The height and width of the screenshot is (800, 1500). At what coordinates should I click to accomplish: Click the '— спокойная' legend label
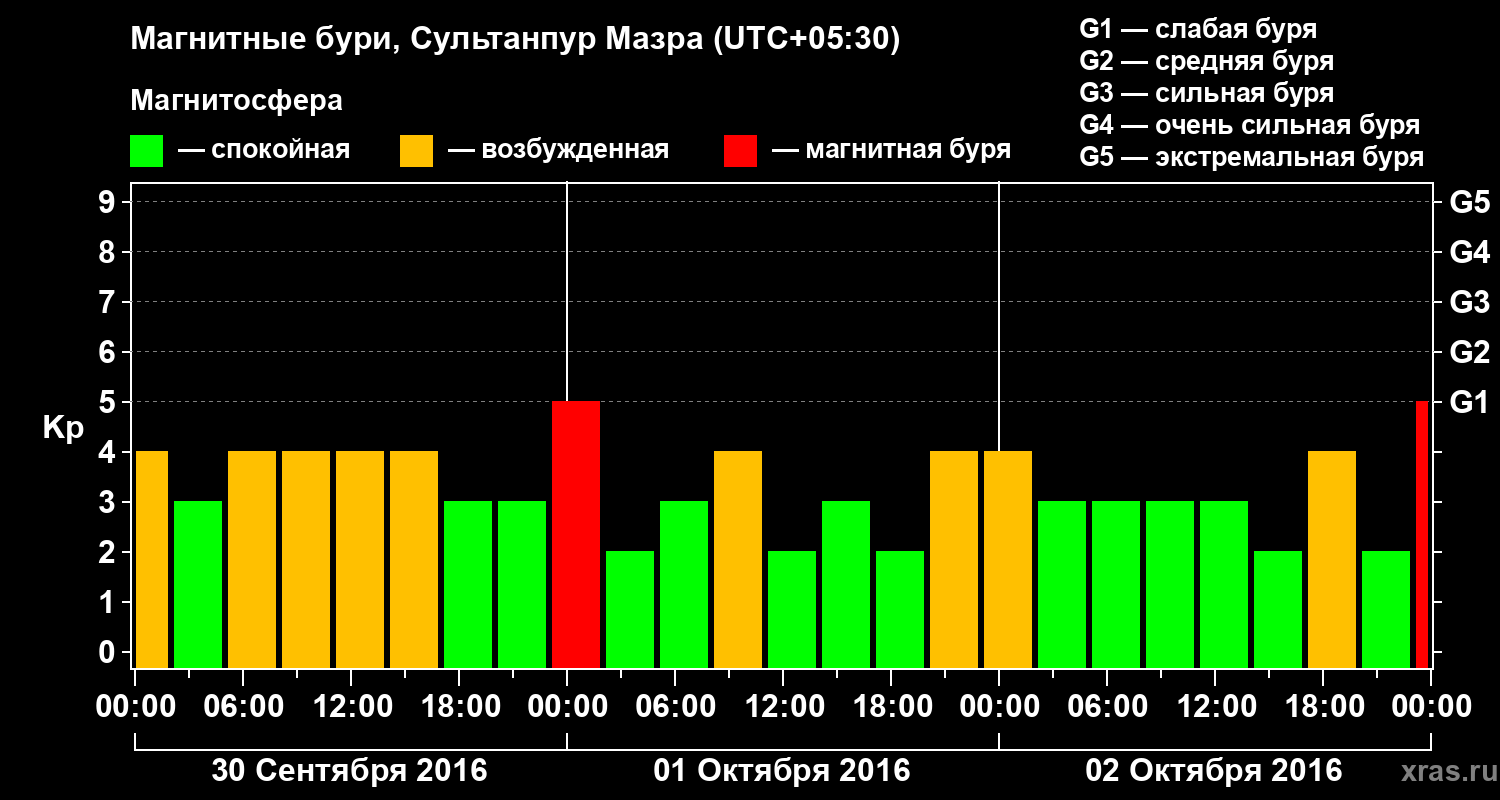(x=263, y=151)
